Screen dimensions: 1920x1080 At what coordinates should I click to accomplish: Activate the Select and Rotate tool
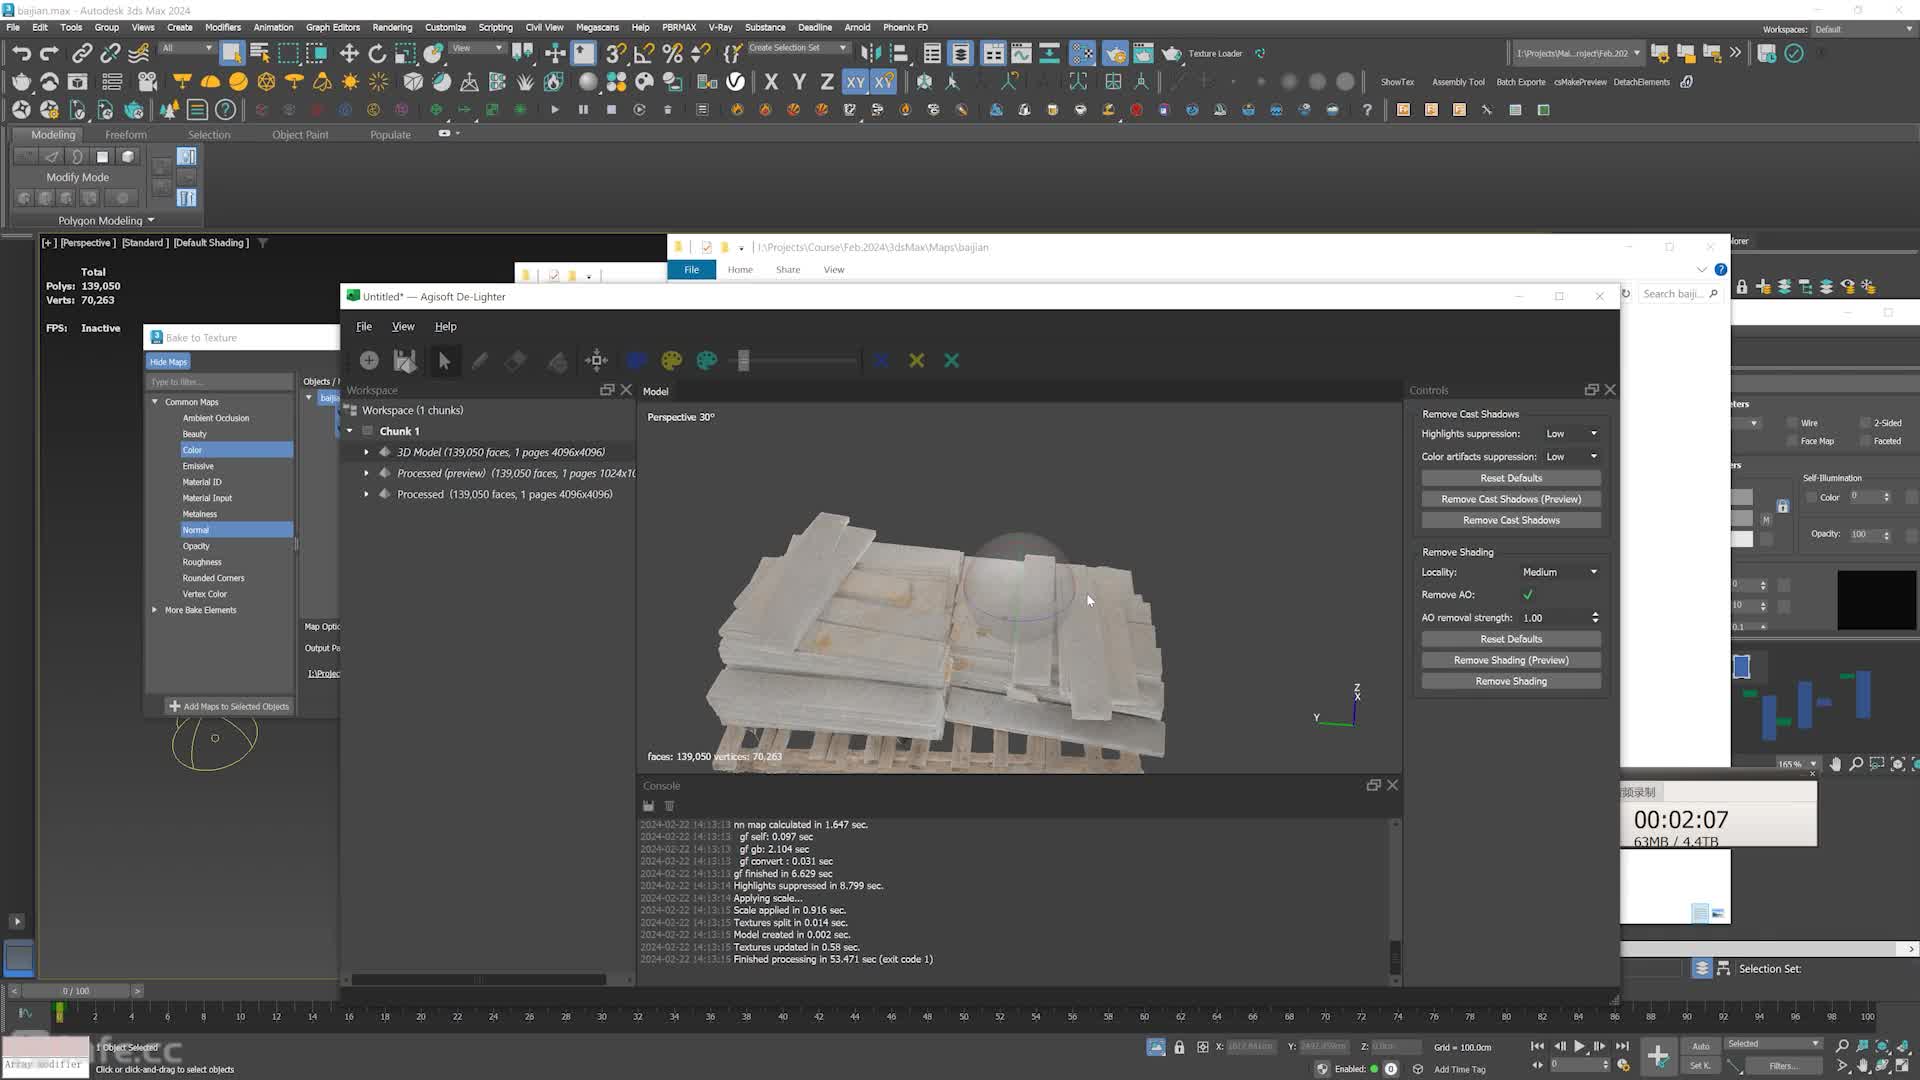pos(377,53)
